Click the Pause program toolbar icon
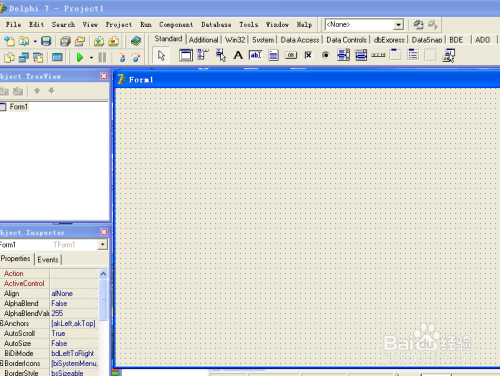 pos(102,57)
